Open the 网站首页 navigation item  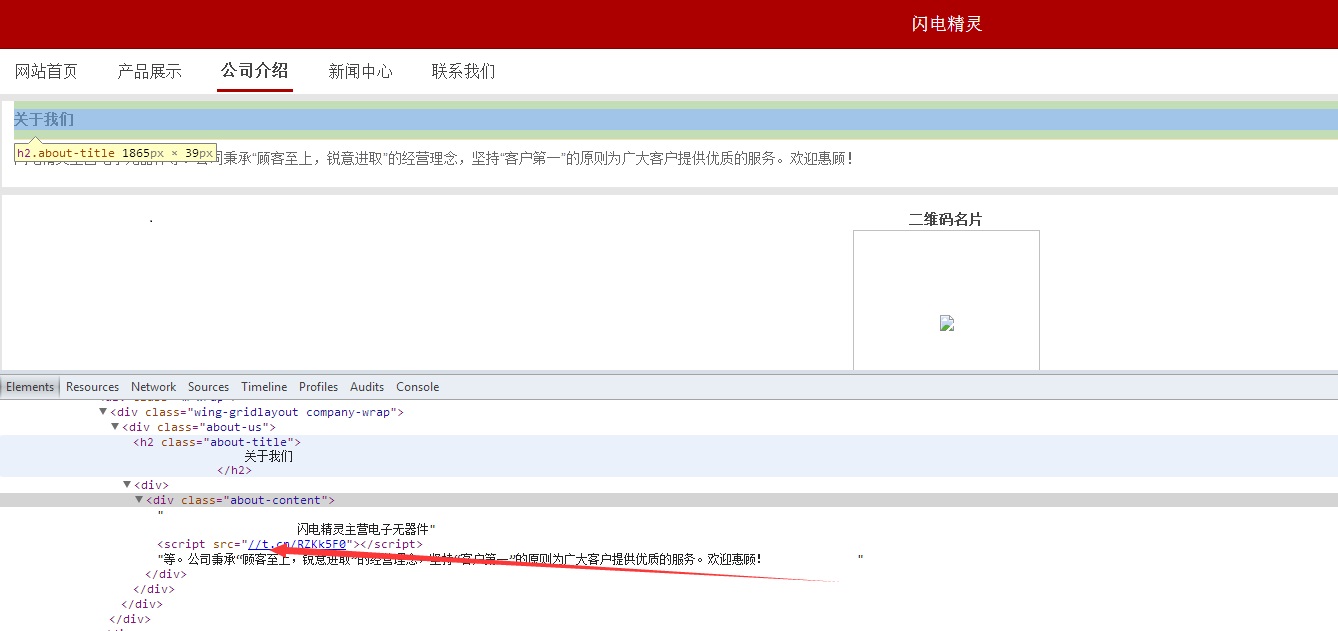pyautogui.click(x=46, y=71)
